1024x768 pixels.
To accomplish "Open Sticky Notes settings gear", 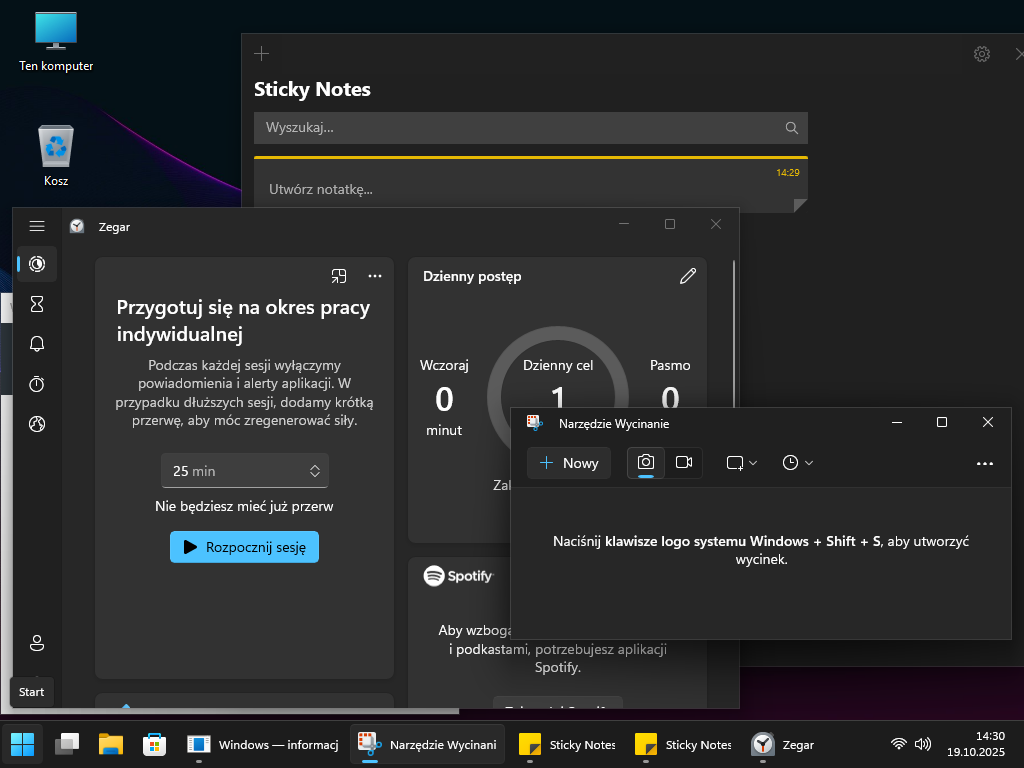I will 981,54.
